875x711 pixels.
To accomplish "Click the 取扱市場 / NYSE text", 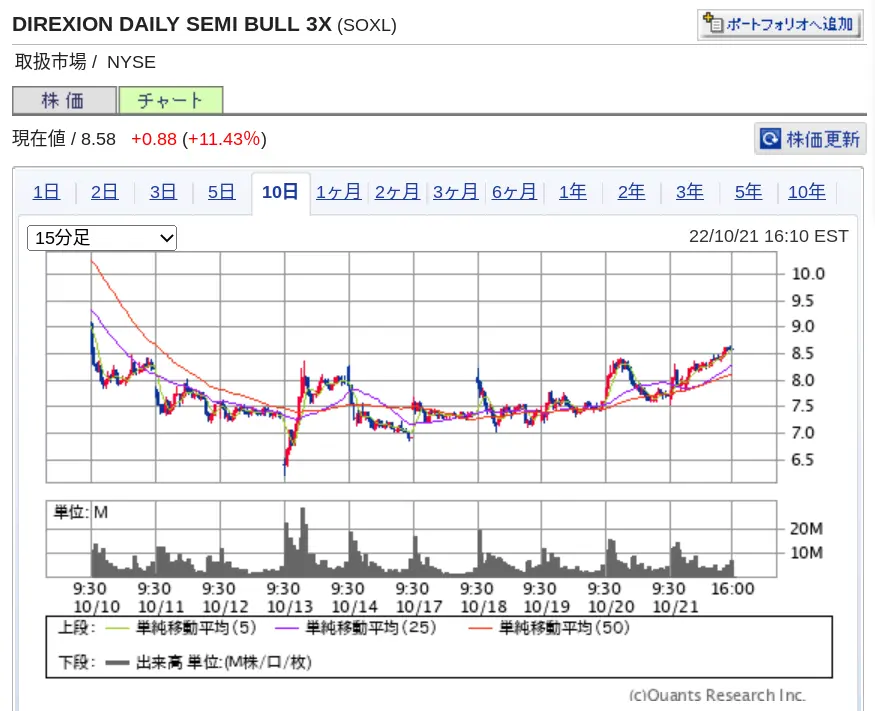I will coord(85,62).
